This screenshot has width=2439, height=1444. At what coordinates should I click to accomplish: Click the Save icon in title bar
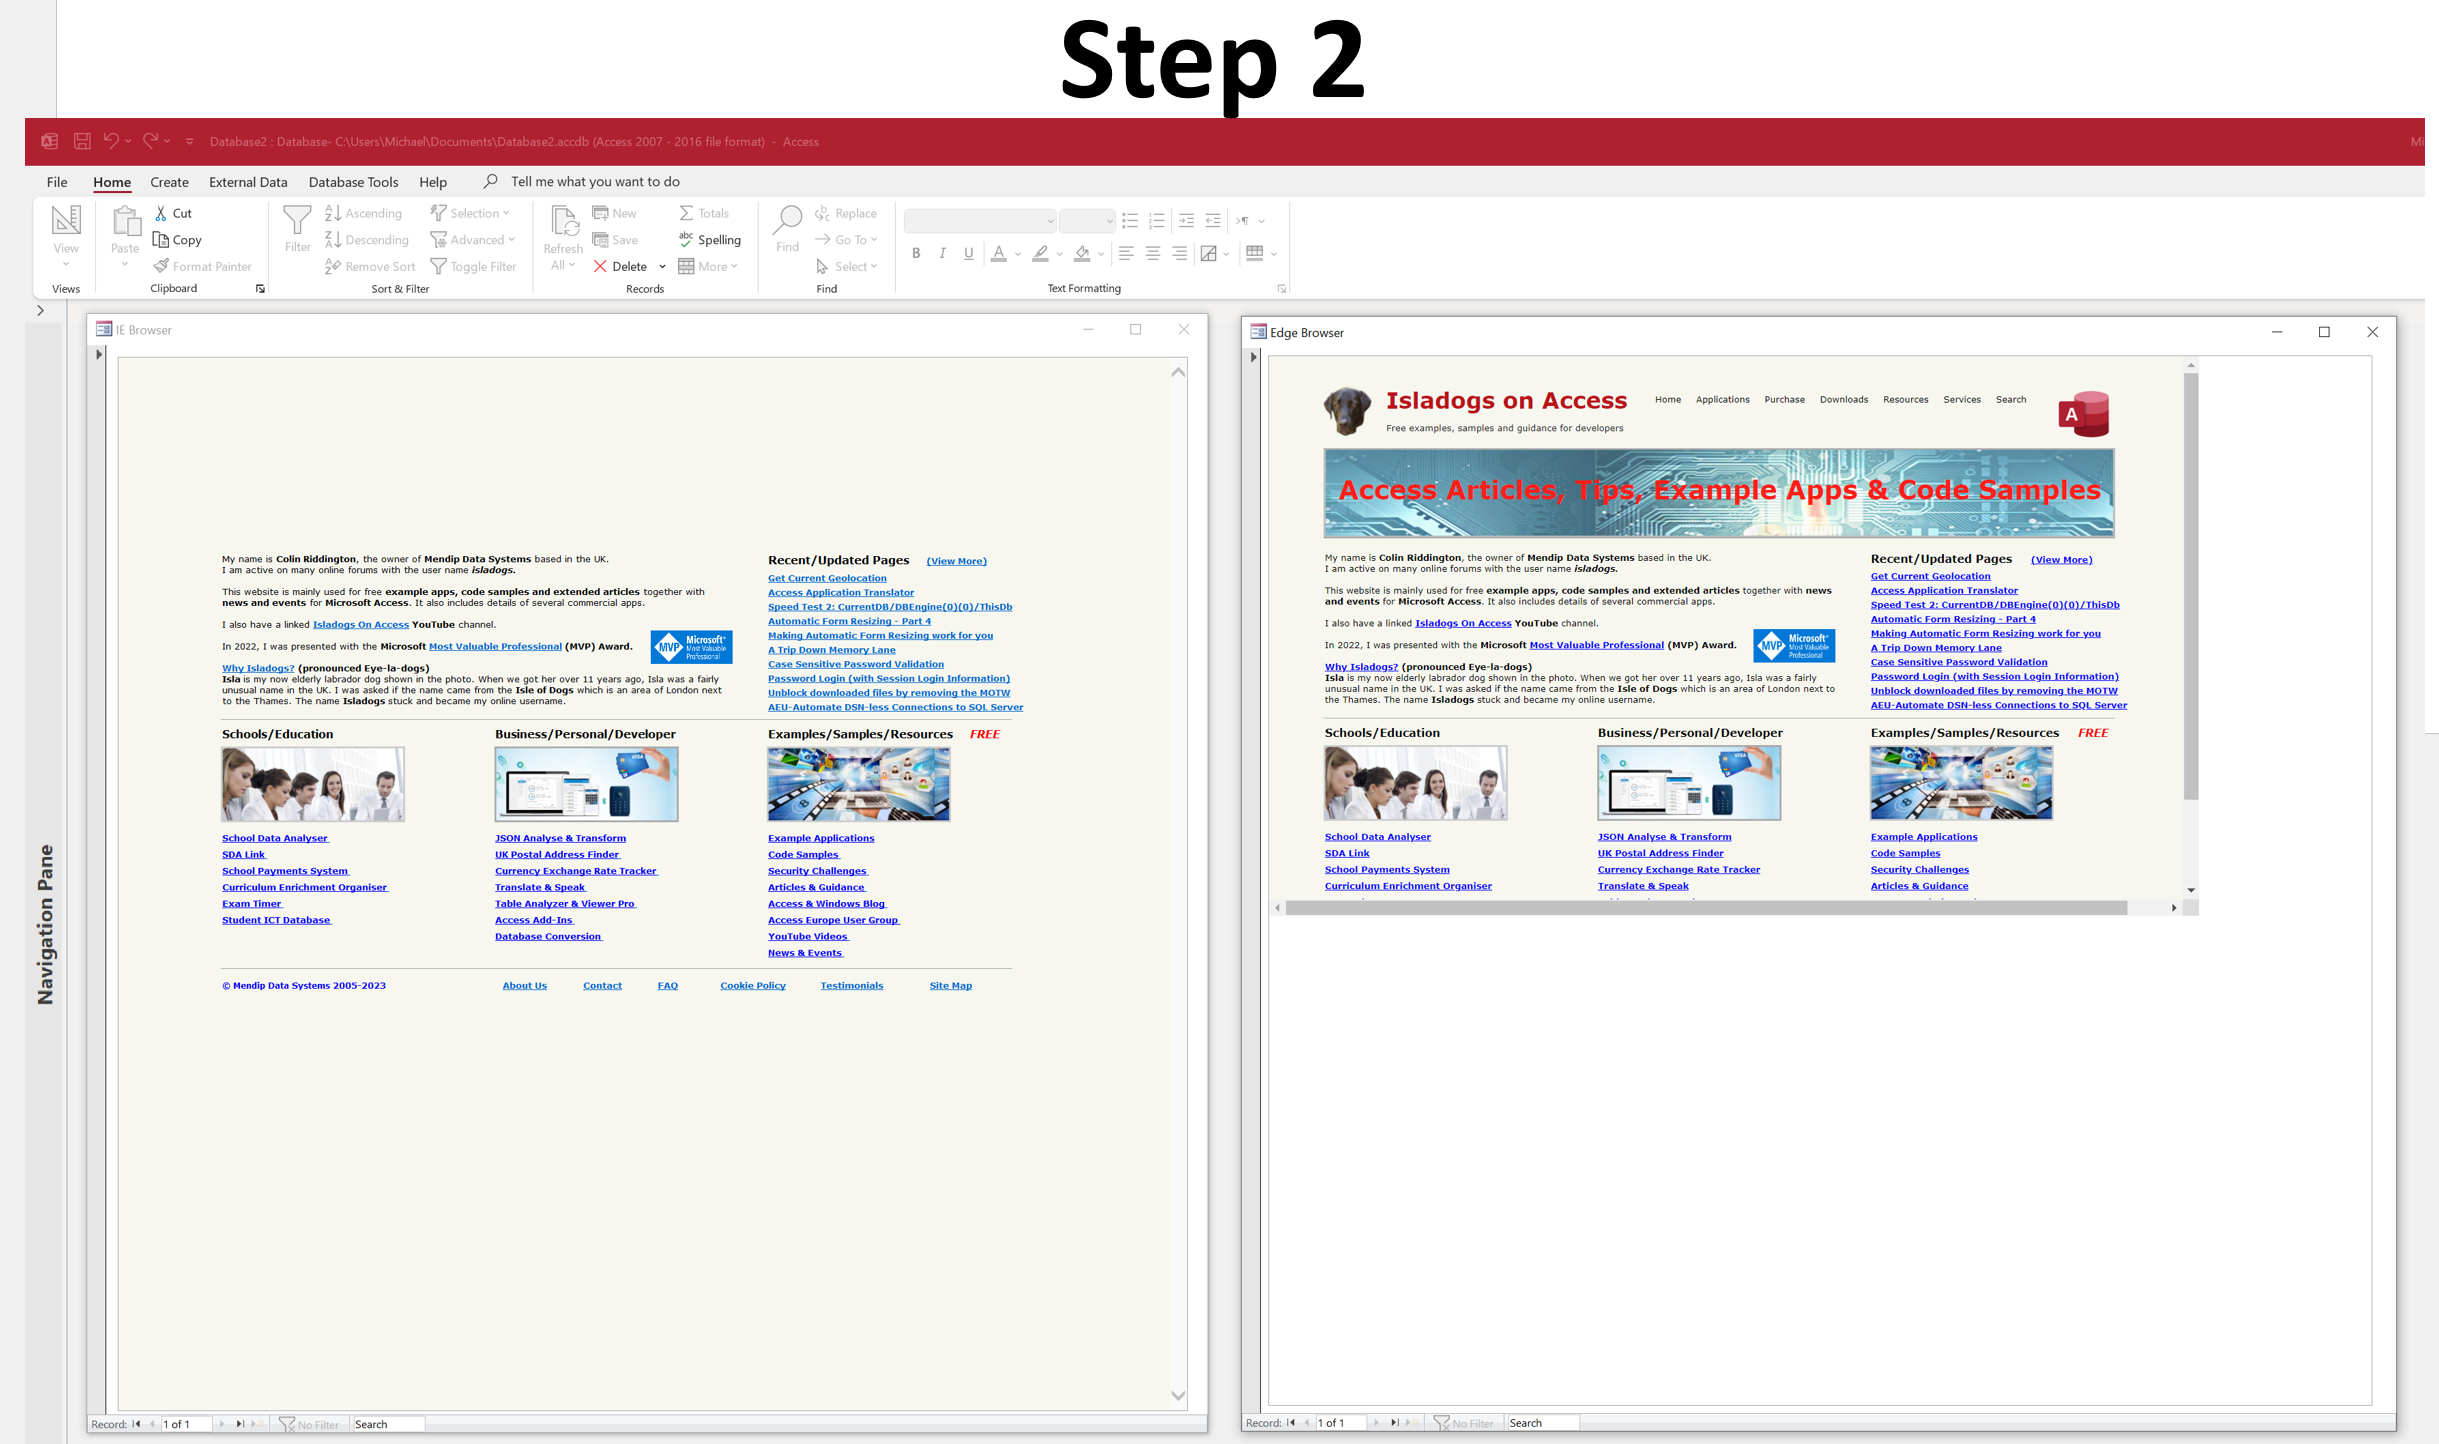pyautogui.click(x=82, y=142)
